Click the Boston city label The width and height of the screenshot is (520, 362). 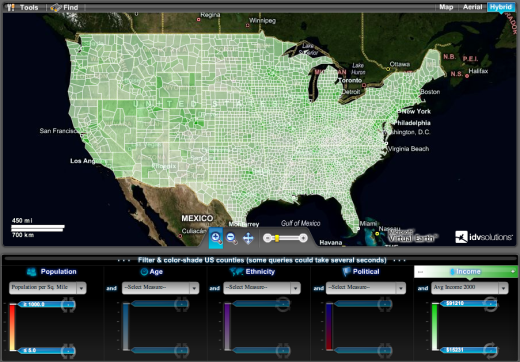(430, 92)
